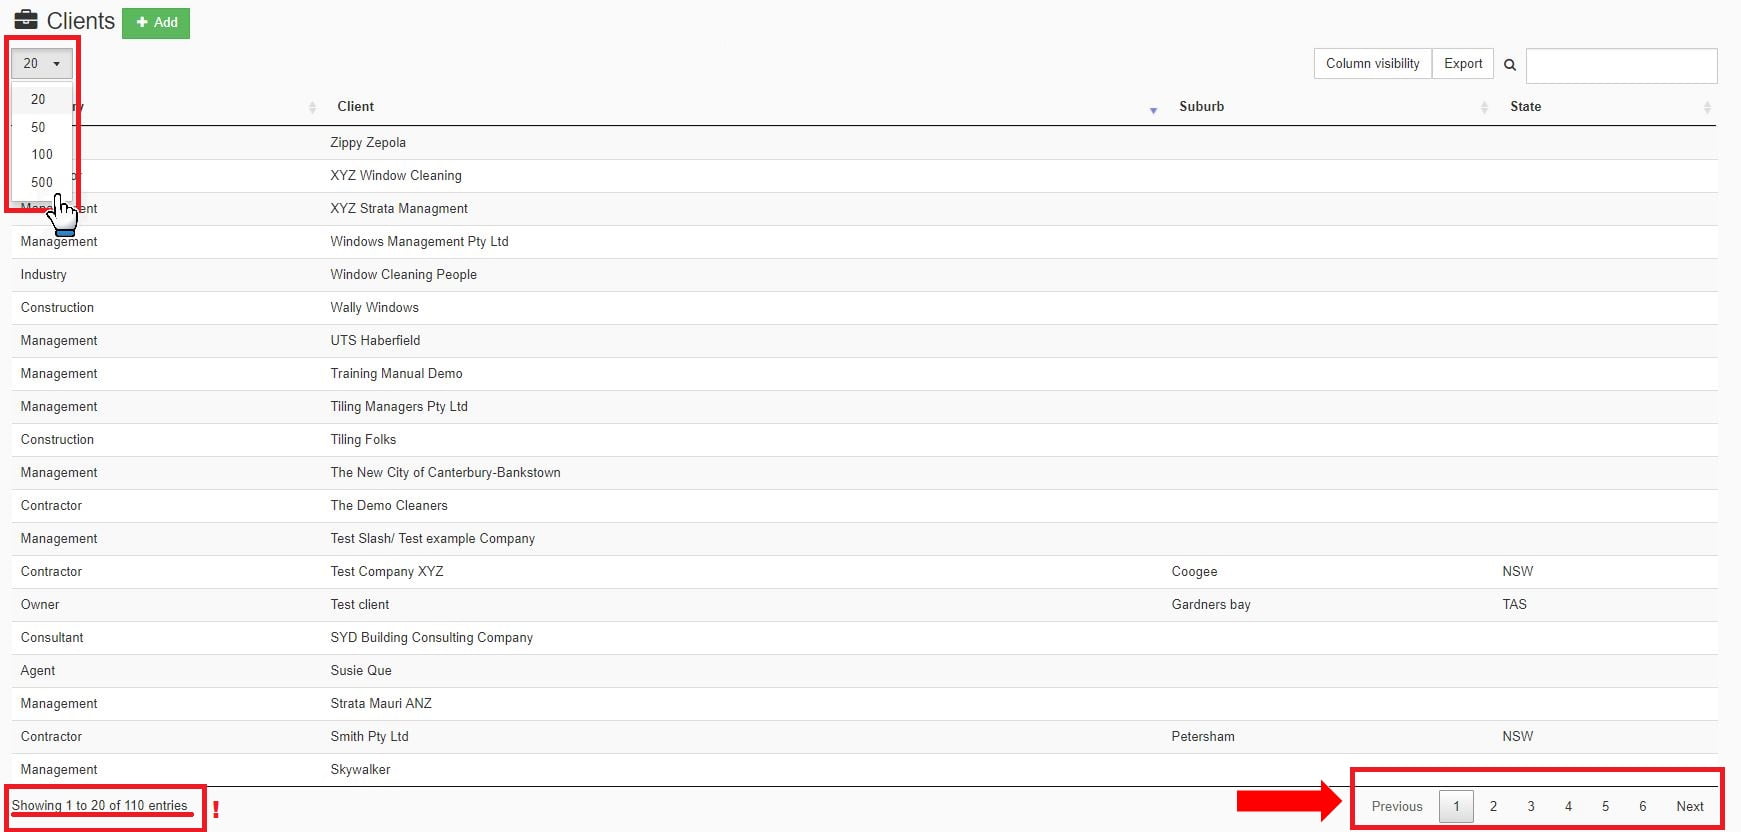
Task: Go to page 2 in pagination
Action: pyautogui.click(x=1493, y=806)
